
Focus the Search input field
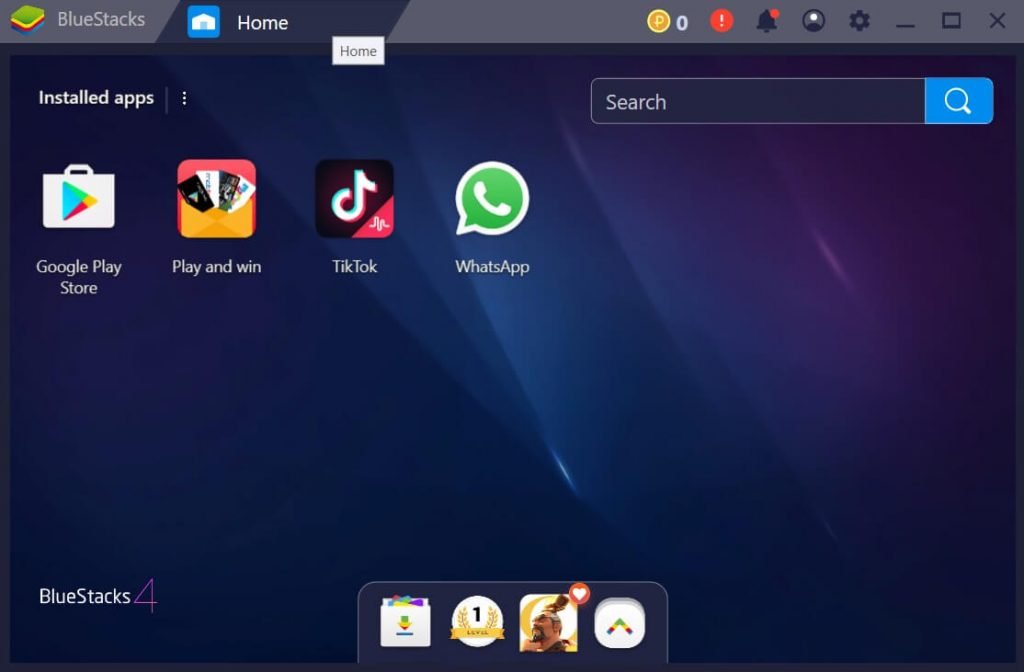[758, 101]
